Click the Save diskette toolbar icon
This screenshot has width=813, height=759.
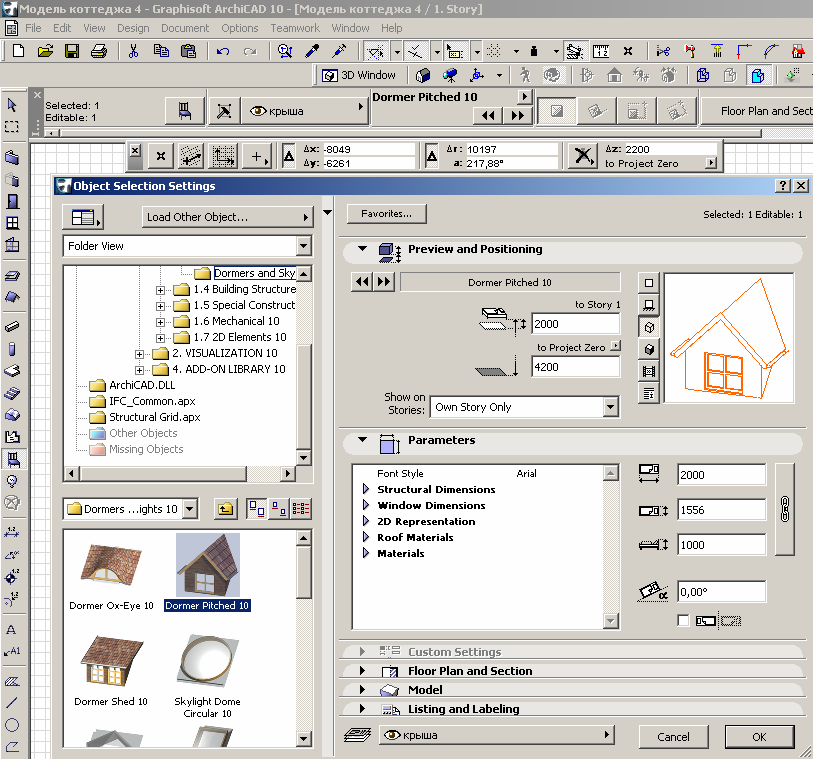click(72, 51)
